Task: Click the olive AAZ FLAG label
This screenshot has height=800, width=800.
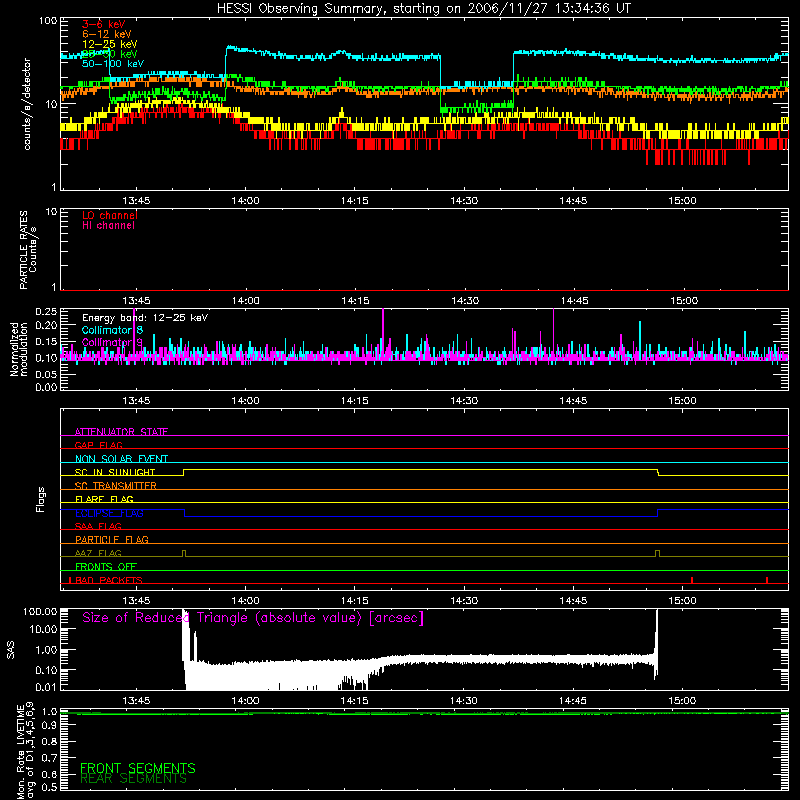Action: pyautogui.click(x=98, y=553)
